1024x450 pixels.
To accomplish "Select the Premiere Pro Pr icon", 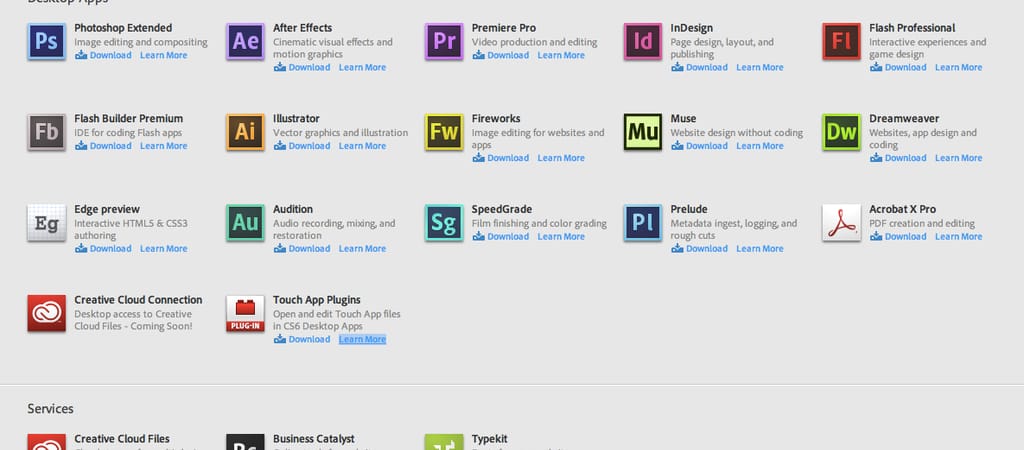I will (x=444, y=41).
